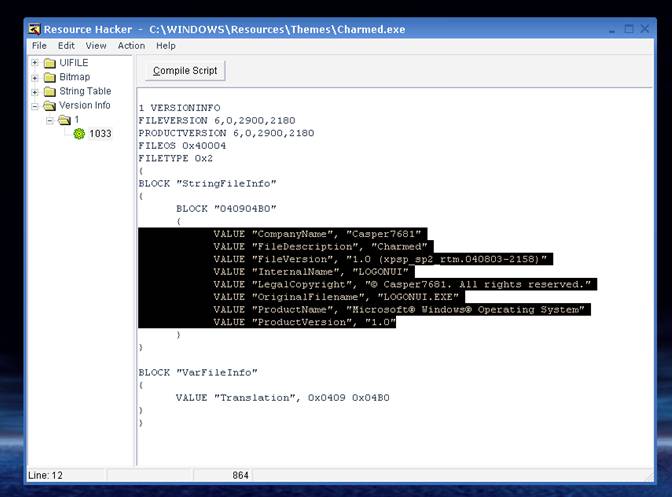Screen dimensions: 672x497
Task: Click the 864 status bar value
Action: pyautogui.click(x=240, y=475)
